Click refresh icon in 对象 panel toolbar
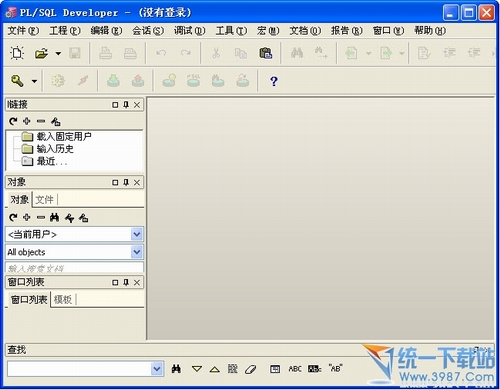This screenshot has width=500, height=390. pos(13,218)
